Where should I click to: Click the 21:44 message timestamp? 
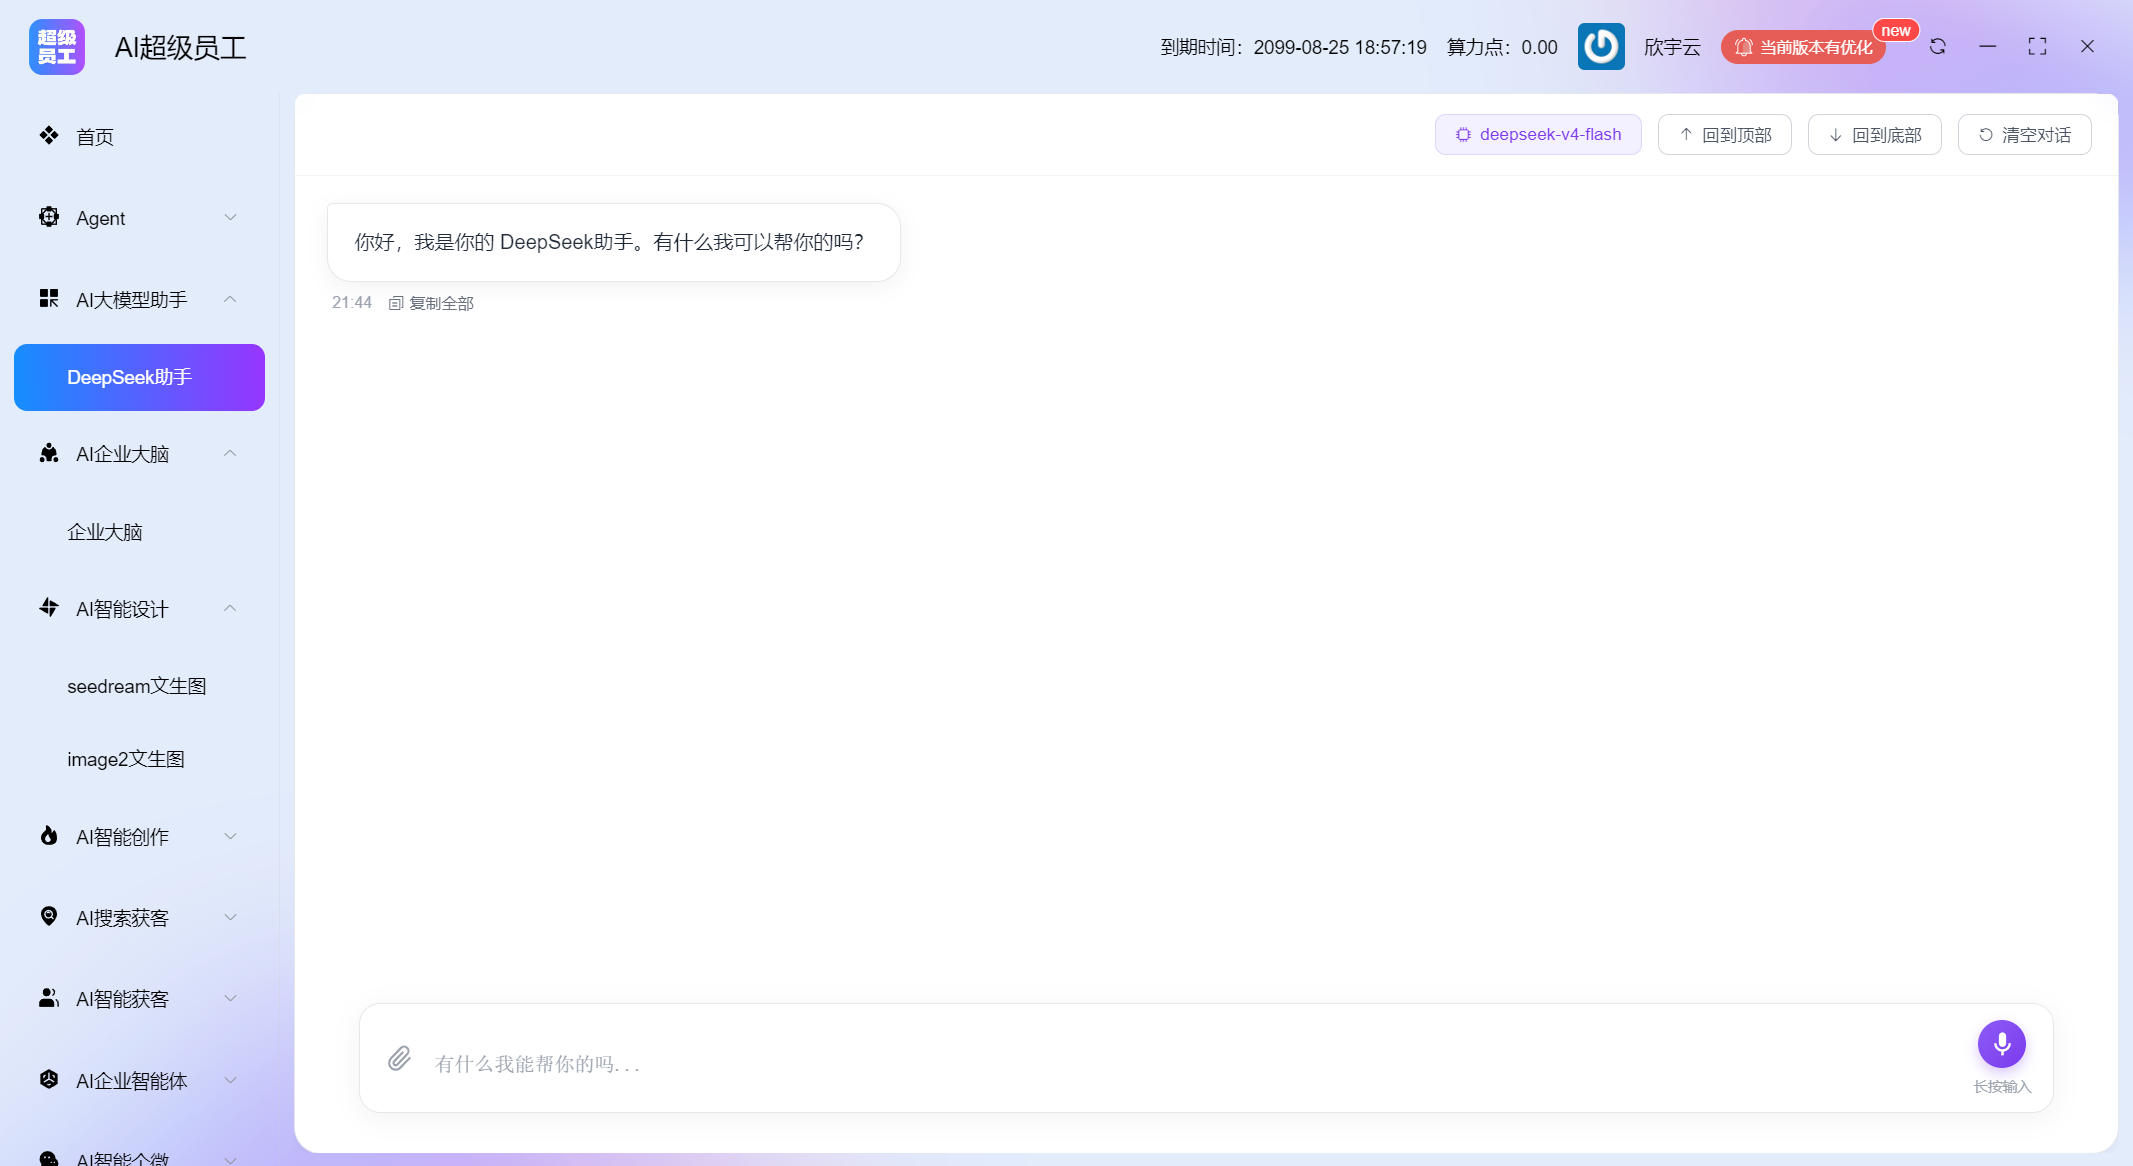point(352,302)
